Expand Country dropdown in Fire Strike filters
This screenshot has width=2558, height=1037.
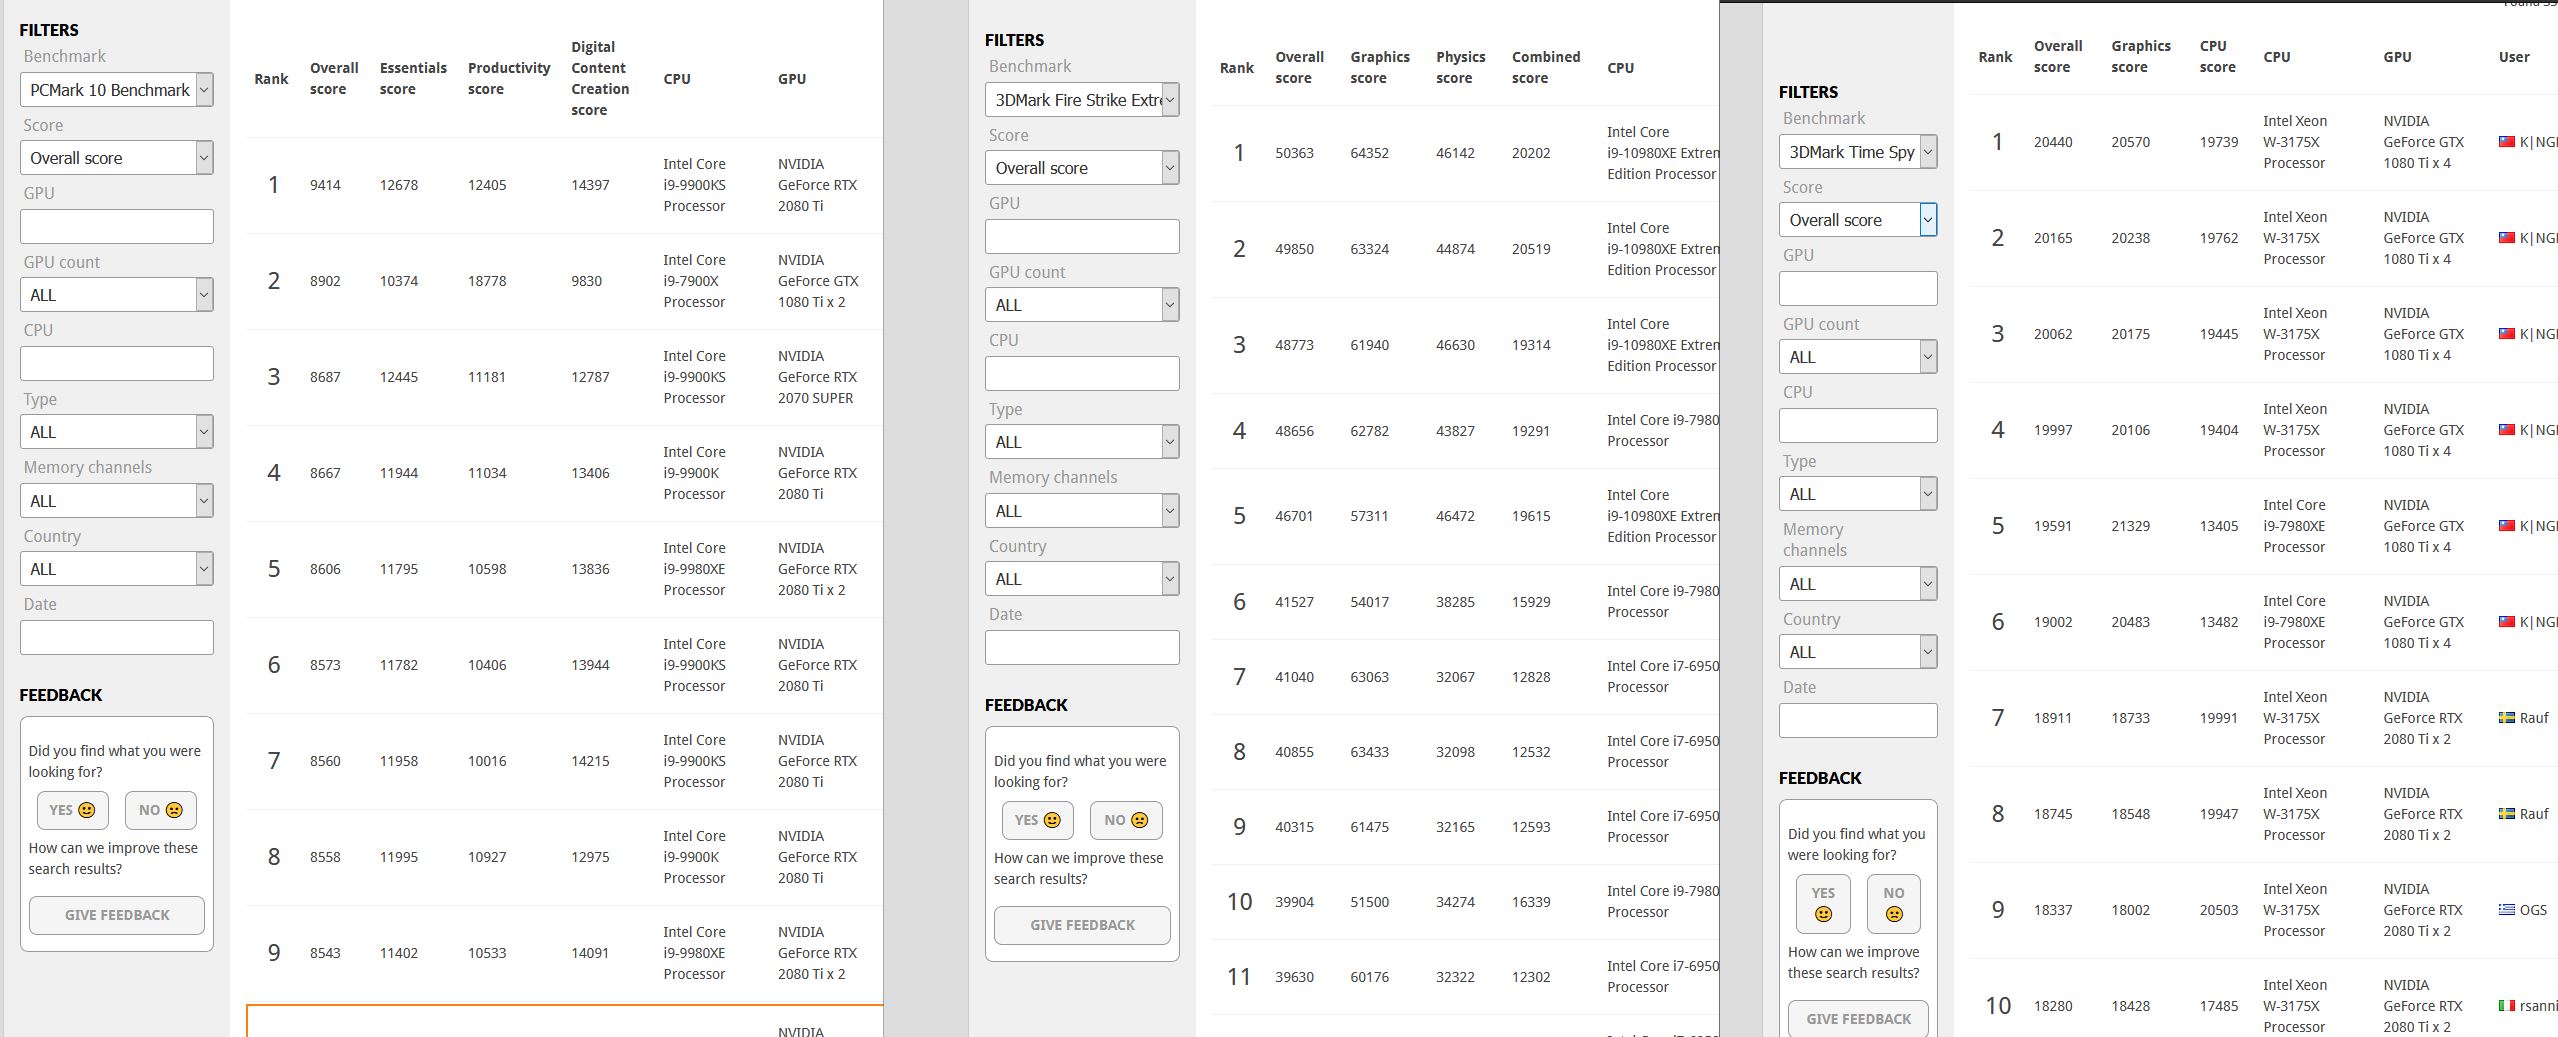coord(1082,579)
